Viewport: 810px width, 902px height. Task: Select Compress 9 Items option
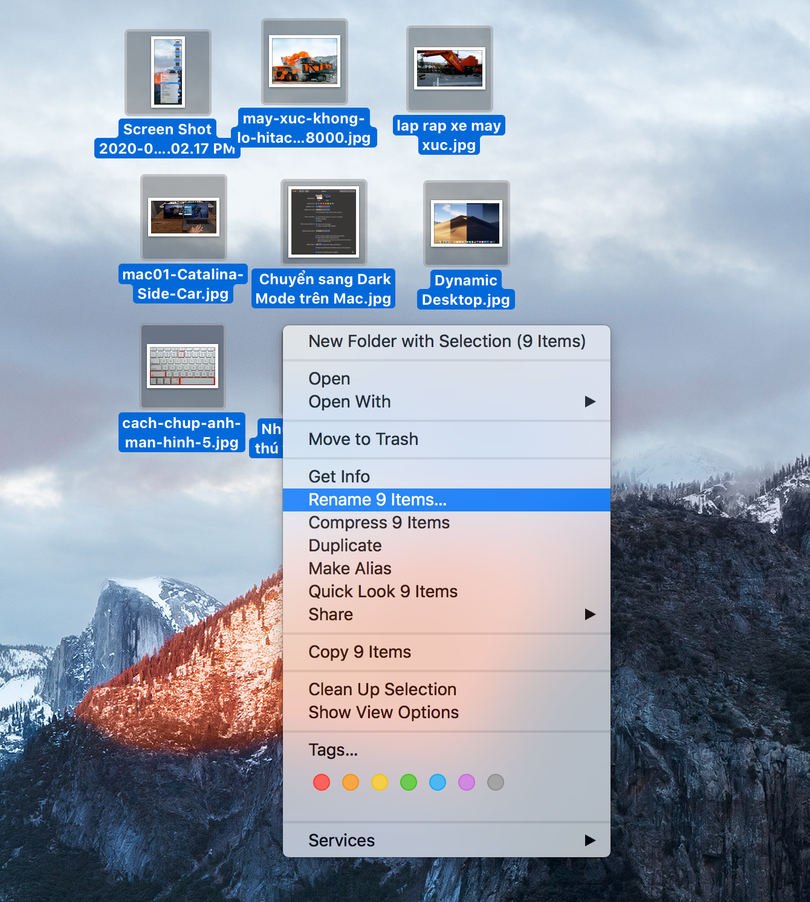point(379,523)
